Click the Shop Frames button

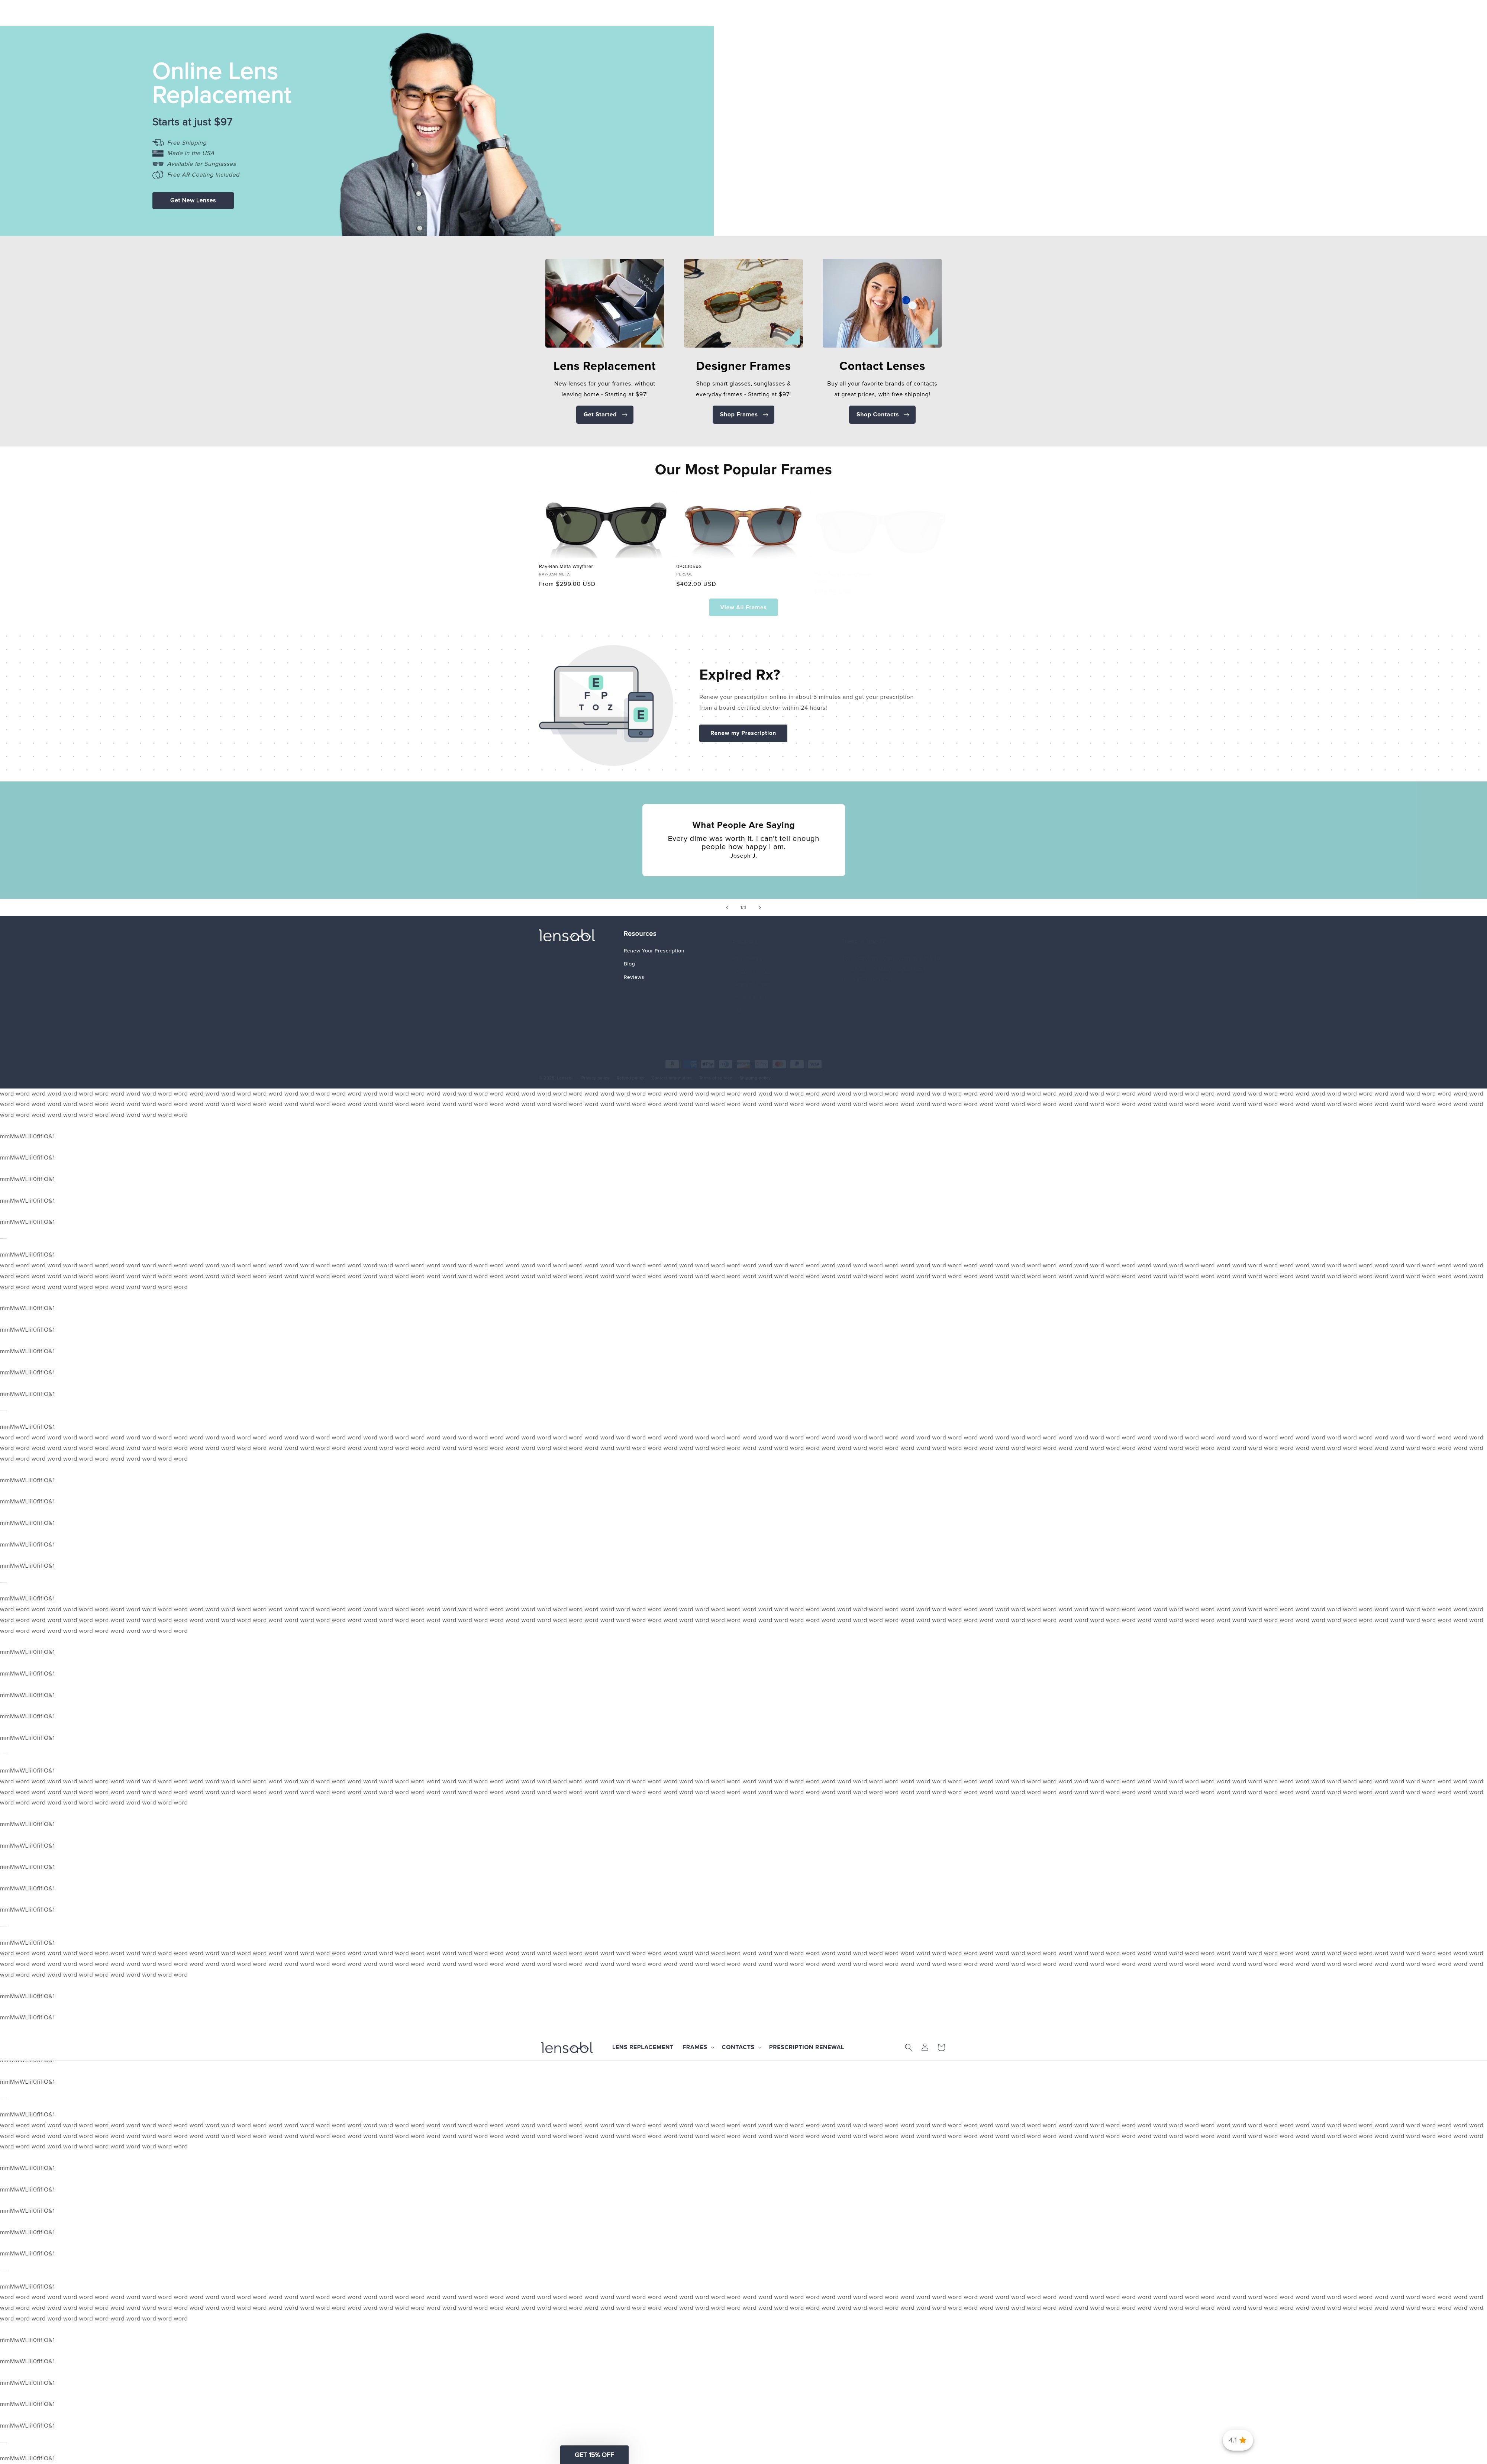743,414
